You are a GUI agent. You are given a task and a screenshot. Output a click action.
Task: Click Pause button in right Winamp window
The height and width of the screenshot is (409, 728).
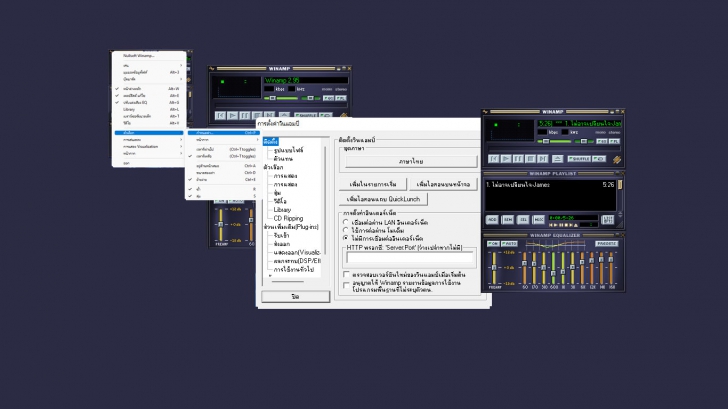[518, 159]
